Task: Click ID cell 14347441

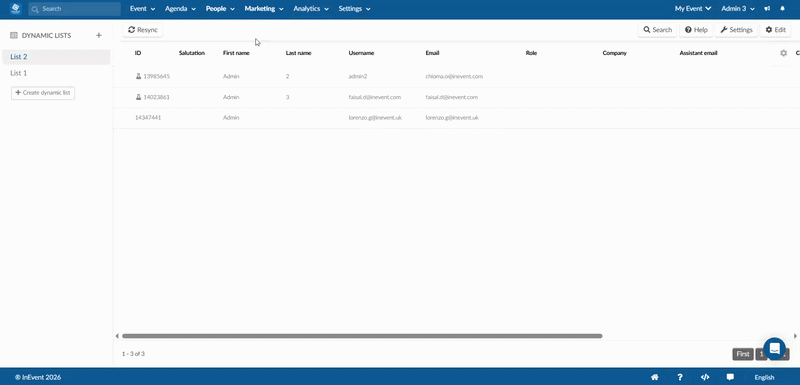Action: 148,117
